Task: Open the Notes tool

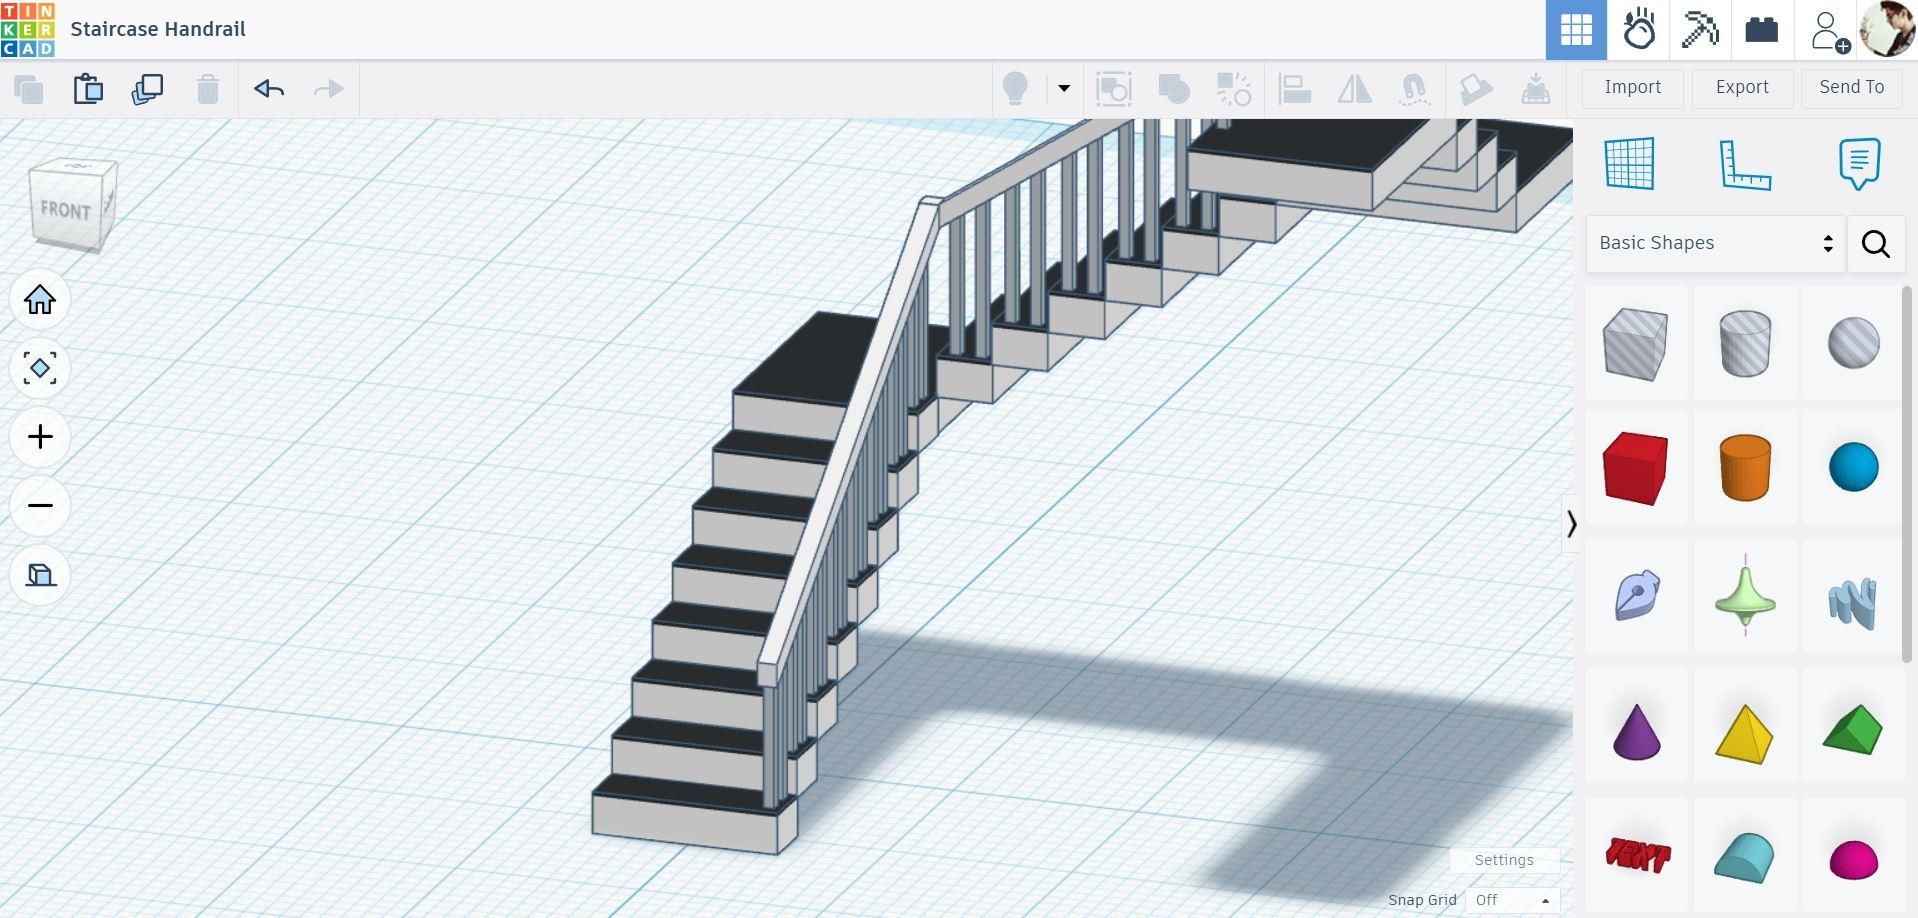Action: (x=1859, y=164)
